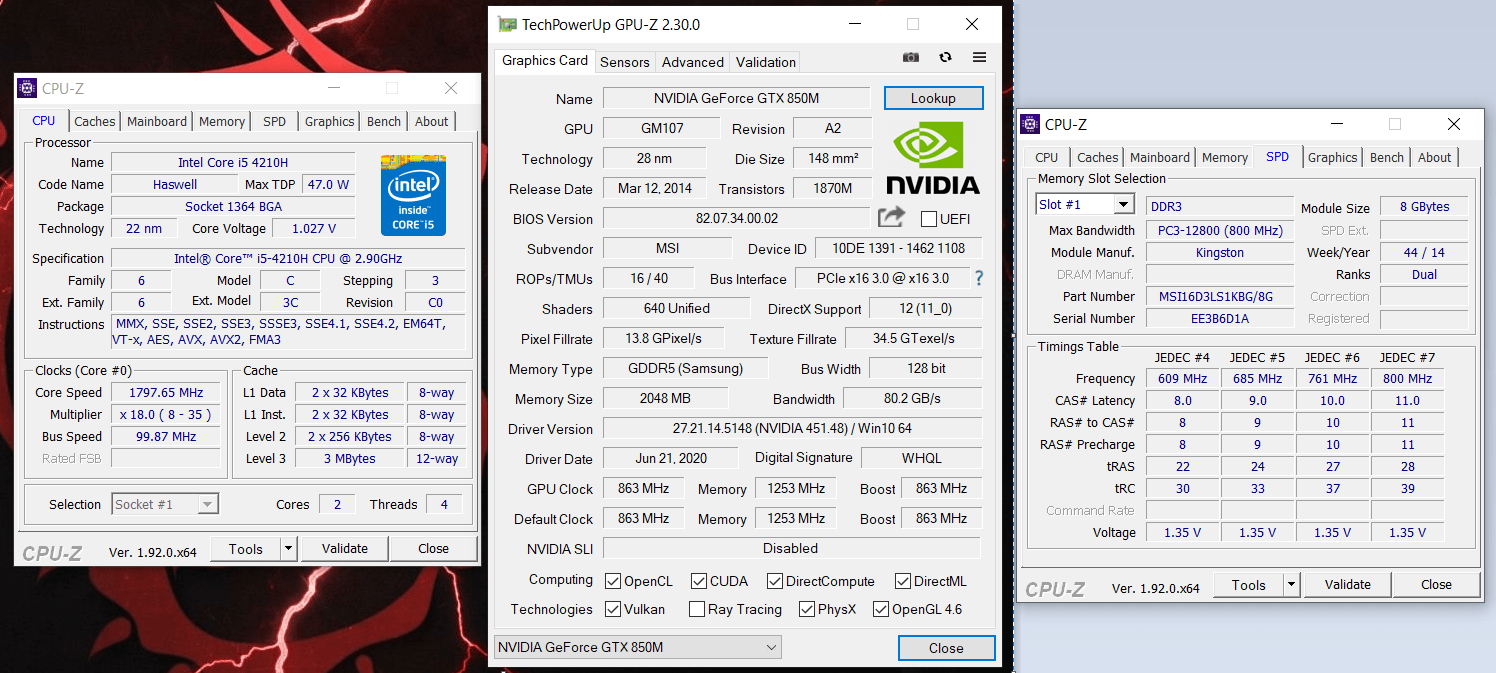Toggle PhysX checkbox

[807, 609]
